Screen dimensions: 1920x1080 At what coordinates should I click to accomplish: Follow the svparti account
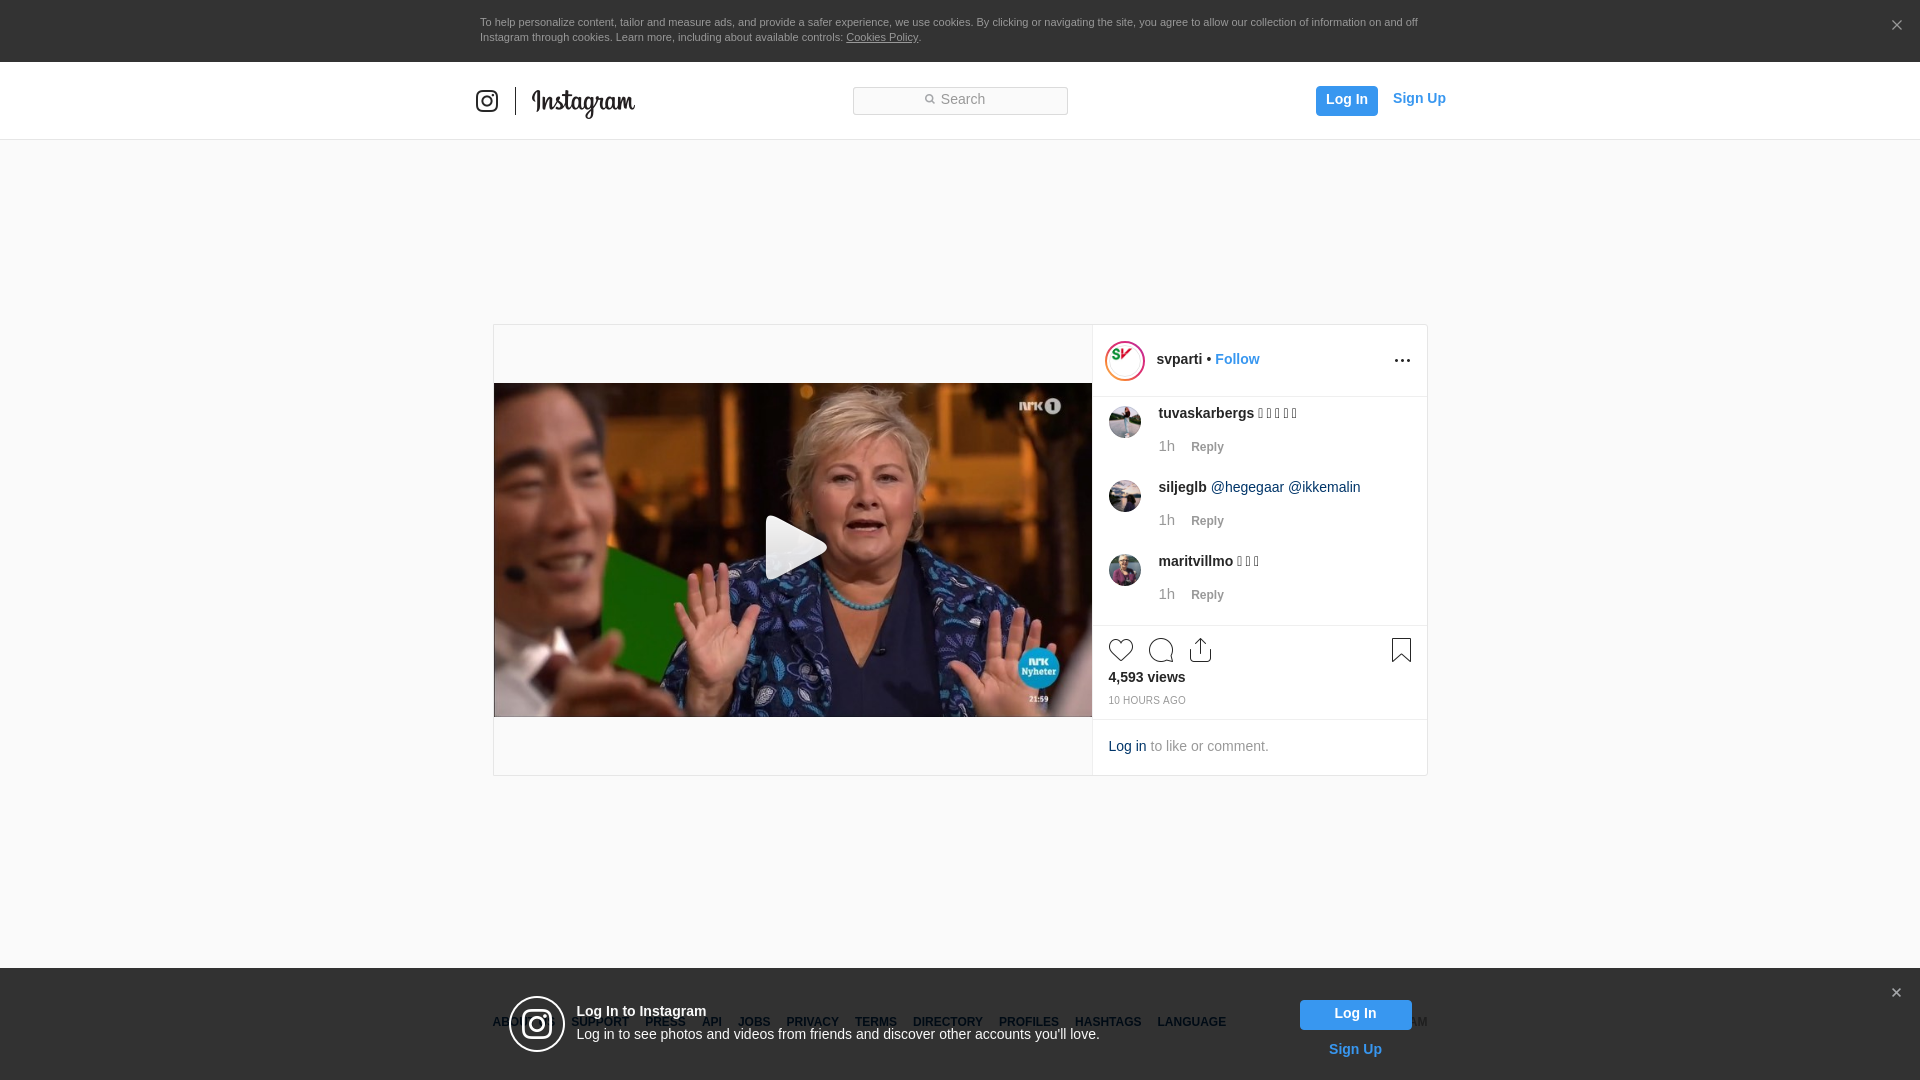1237,360
